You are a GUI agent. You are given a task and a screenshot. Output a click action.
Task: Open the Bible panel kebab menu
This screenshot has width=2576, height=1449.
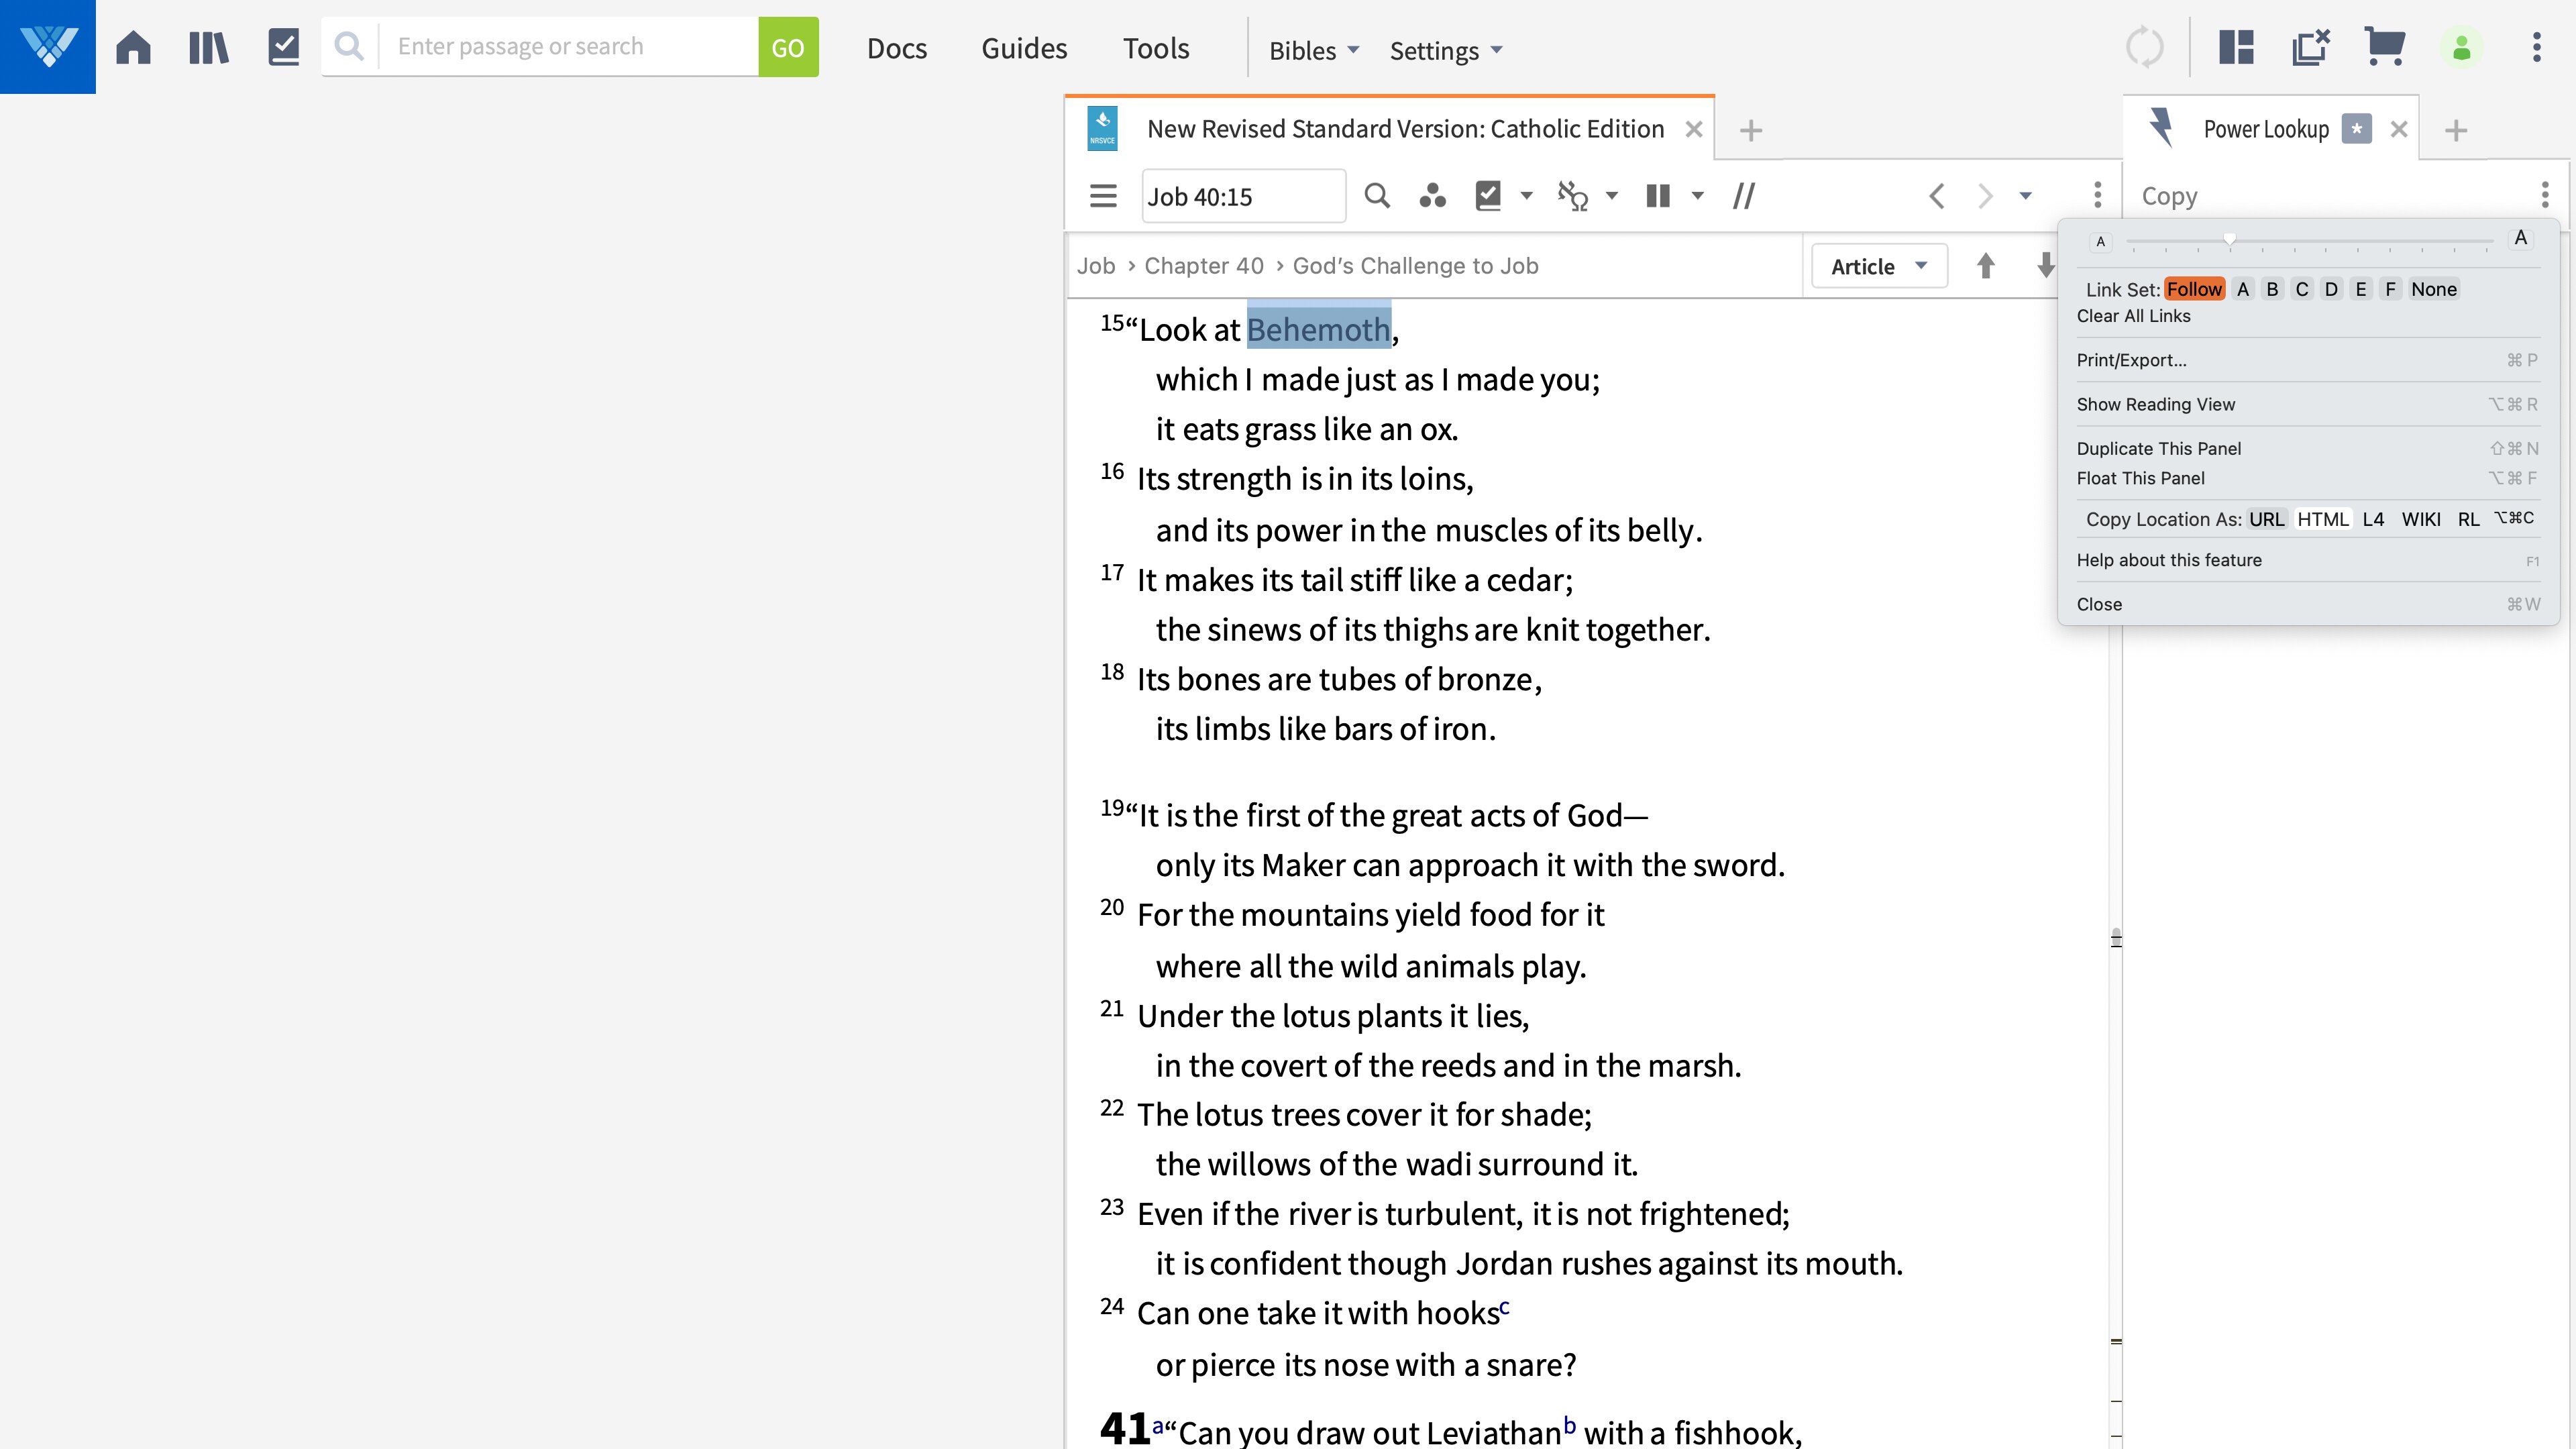click(x=2098, y=195)
